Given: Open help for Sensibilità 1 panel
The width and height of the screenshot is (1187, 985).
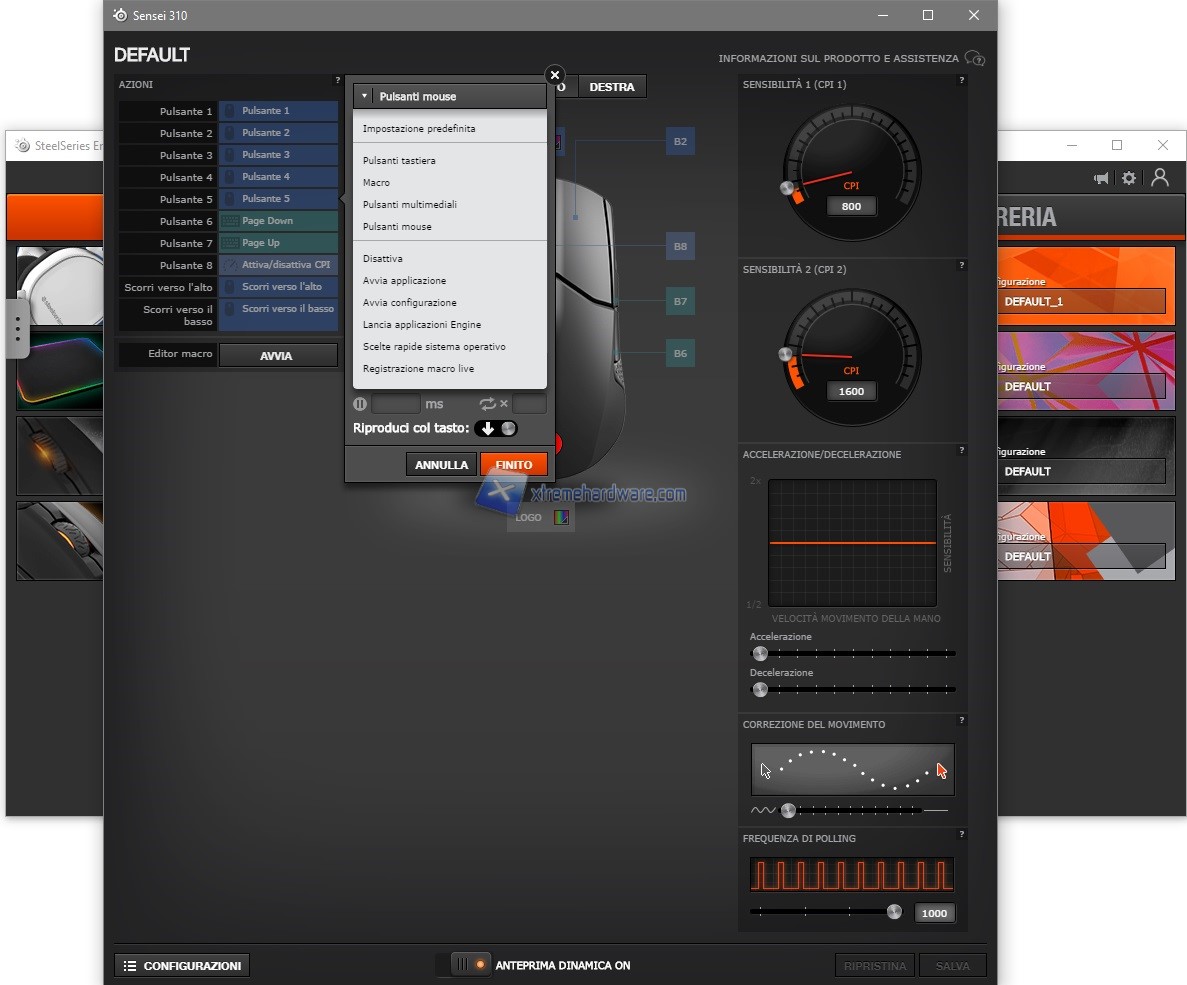Looking at the screenshot, I should [961, 81].
